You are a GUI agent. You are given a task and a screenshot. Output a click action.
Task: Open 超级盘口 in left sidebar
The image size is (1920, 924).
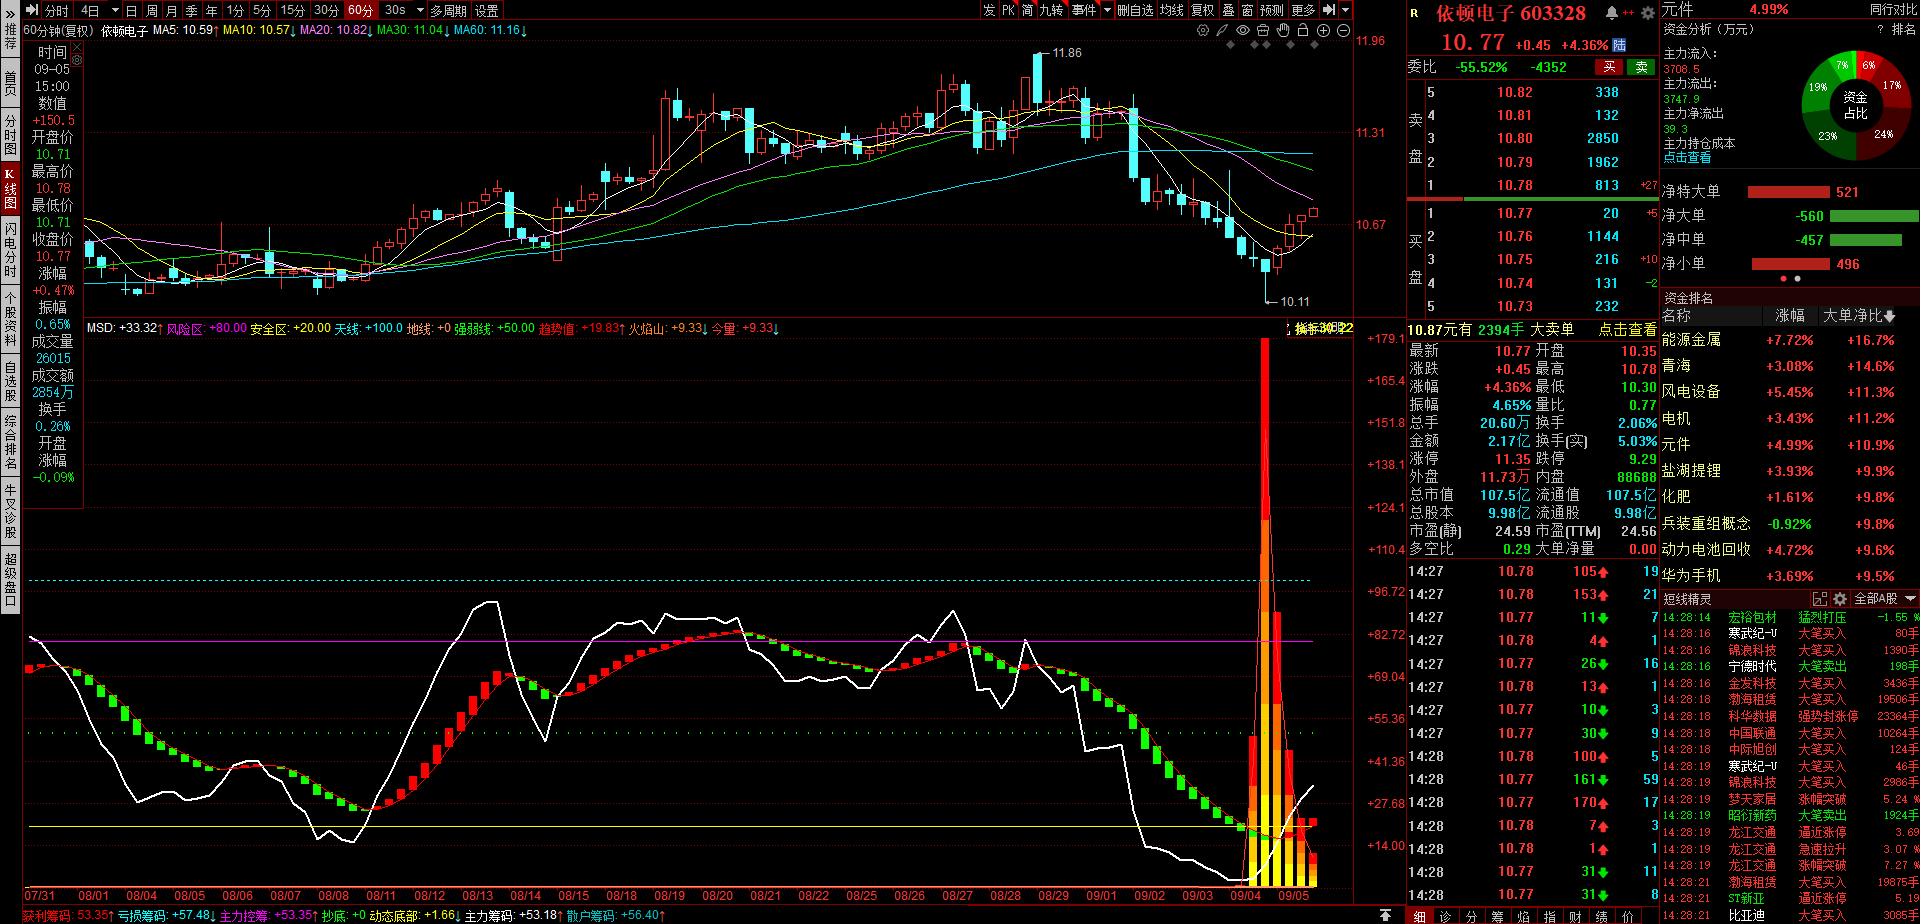[x=10, y=578]
